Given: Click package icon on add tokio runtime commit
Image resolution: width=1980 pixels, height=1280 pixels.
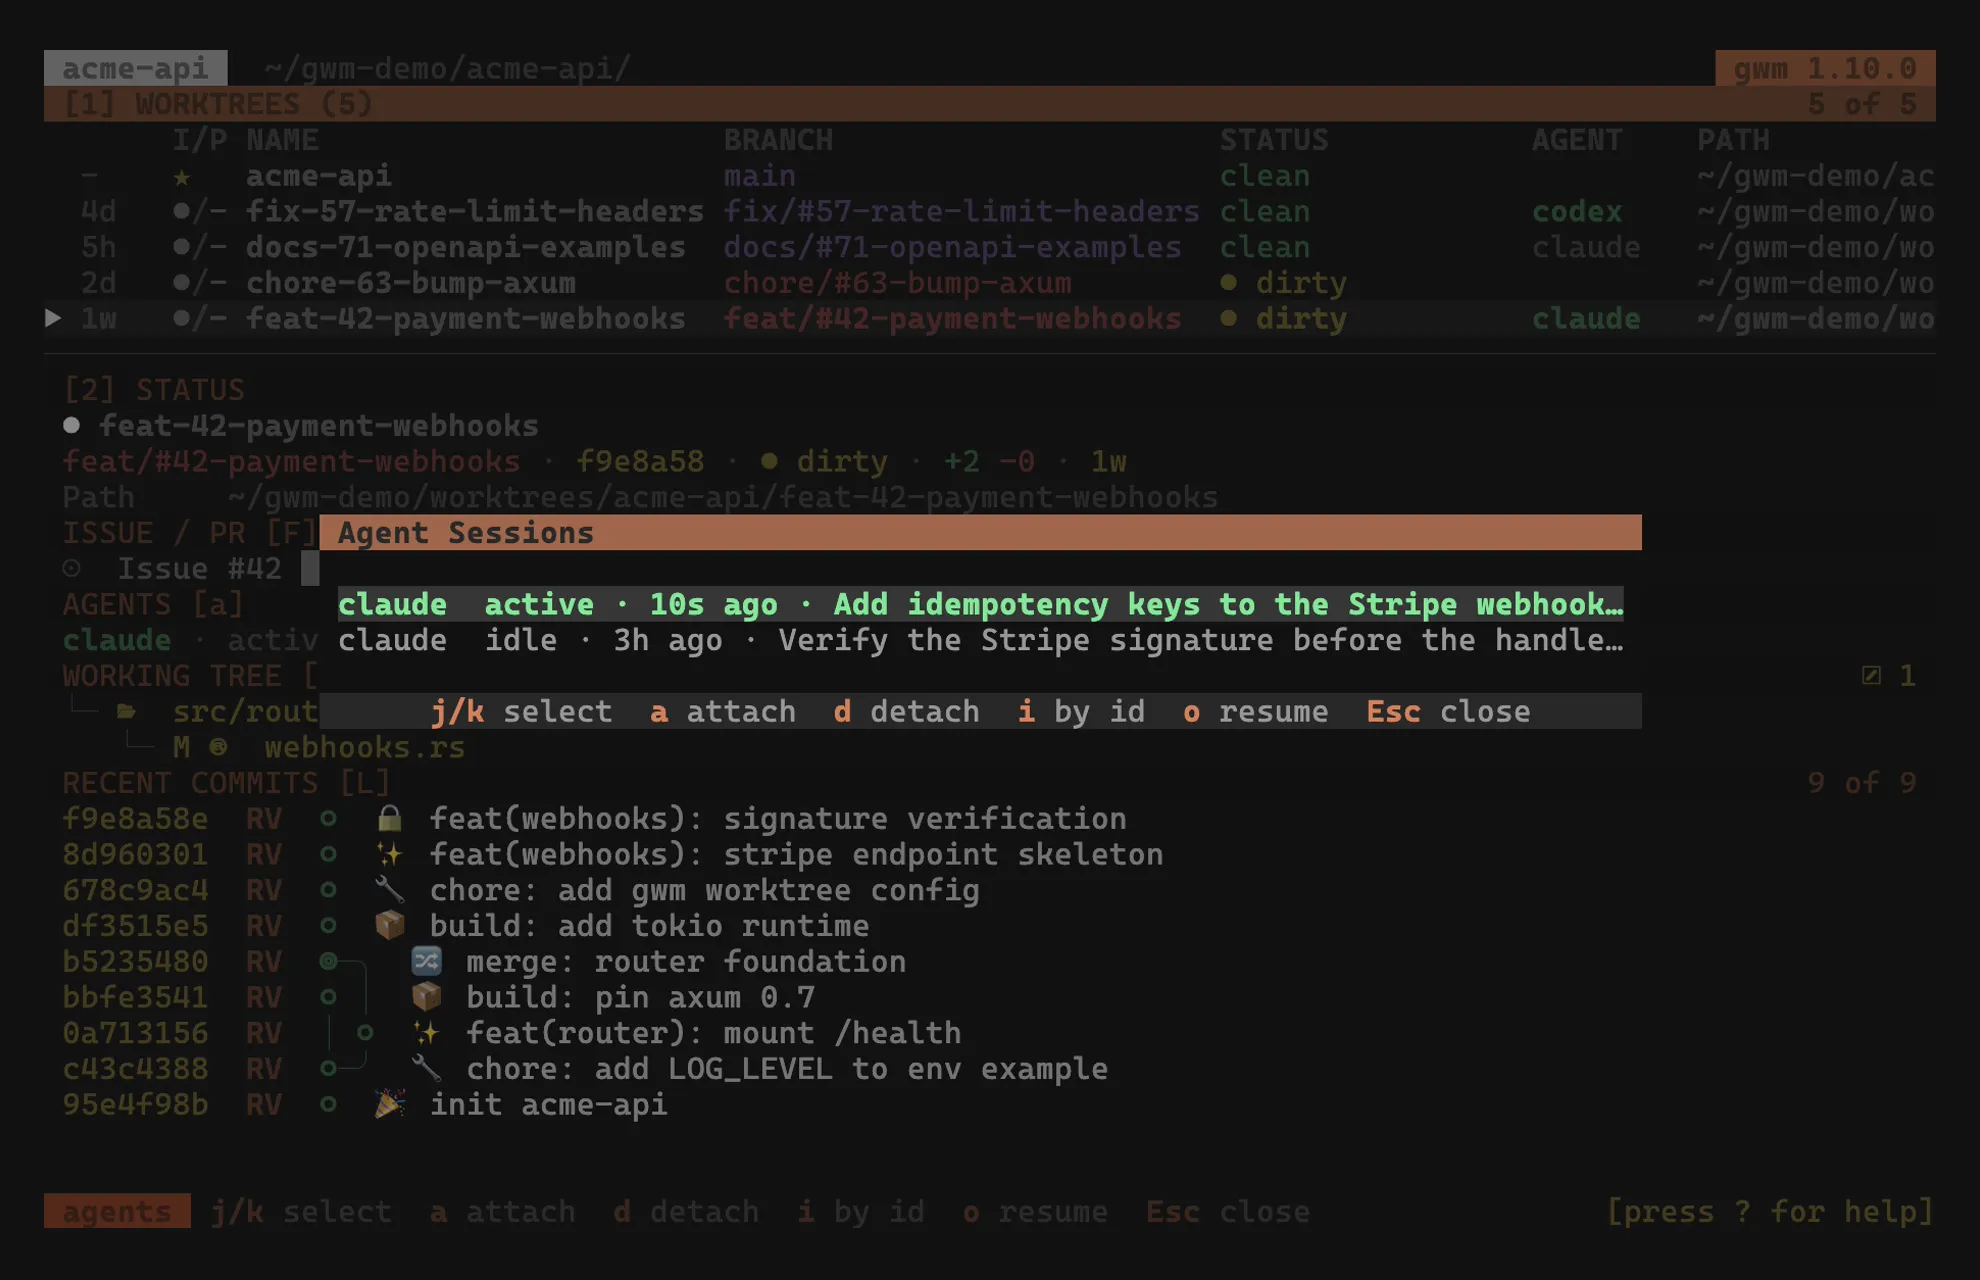Looking at the screenshot, I should tap(389, 926).
